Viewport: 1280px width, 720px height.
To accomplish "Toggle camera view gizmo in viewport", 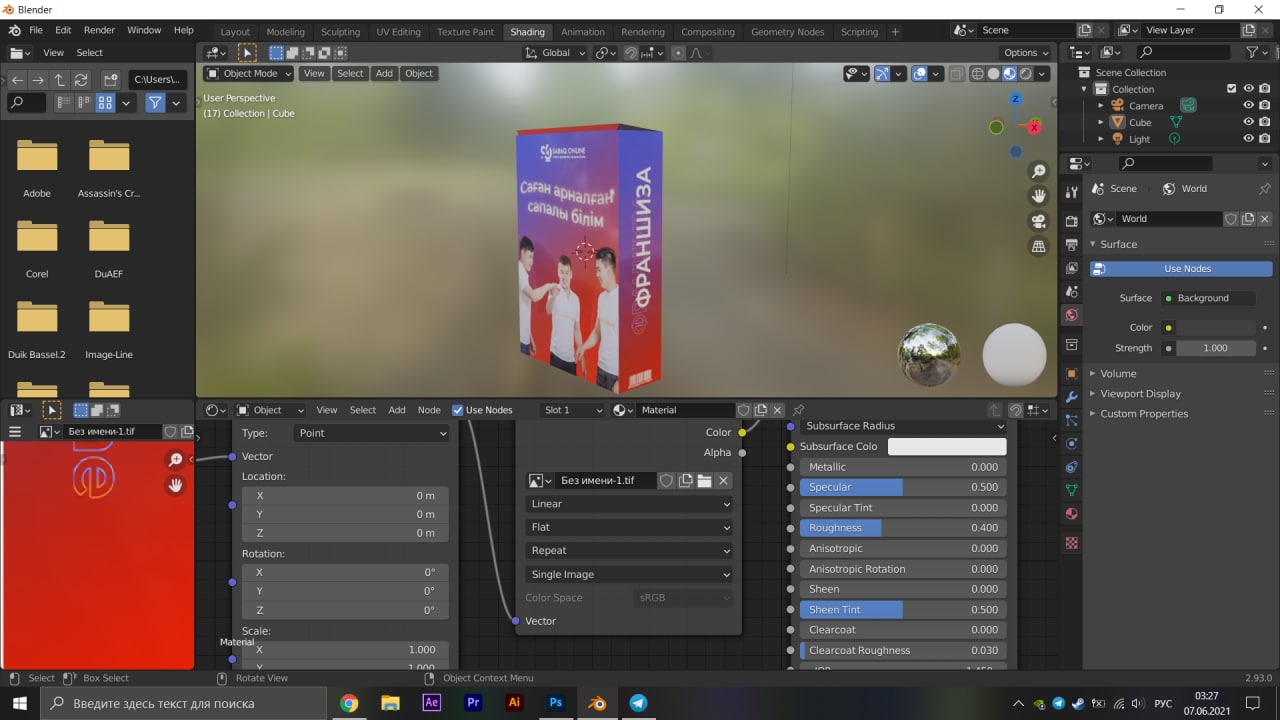I will tap(1039, 221).
